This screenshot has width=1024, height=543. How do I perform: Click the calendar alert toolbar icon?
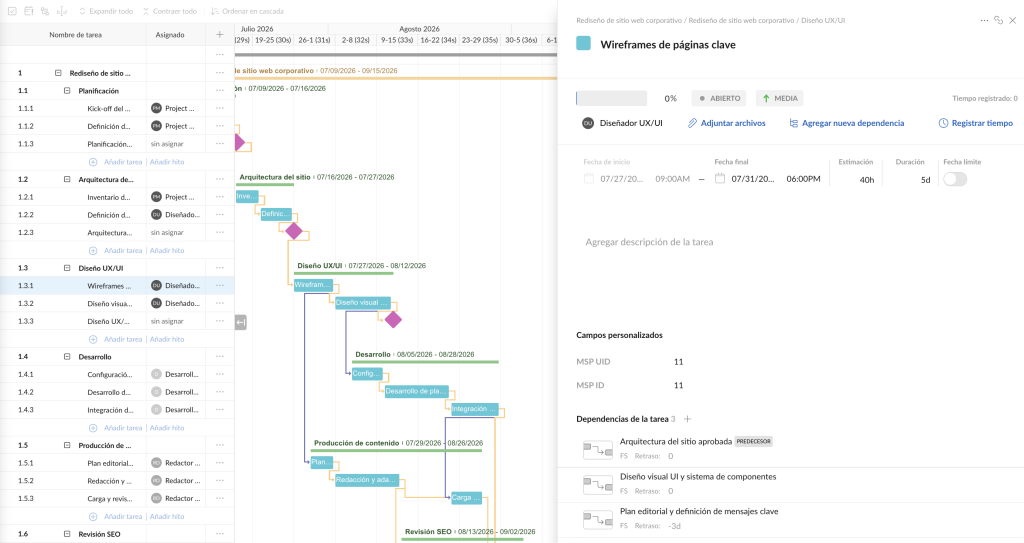pyautogui.click(x=28, y=11)
